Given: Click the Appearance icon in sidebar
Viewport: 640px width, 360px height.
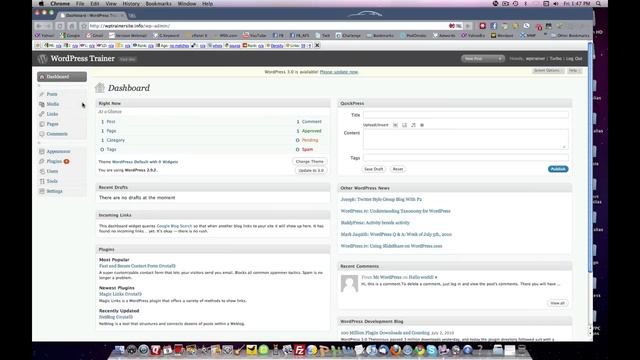Looking at the screenshot, I should [42, 151].
